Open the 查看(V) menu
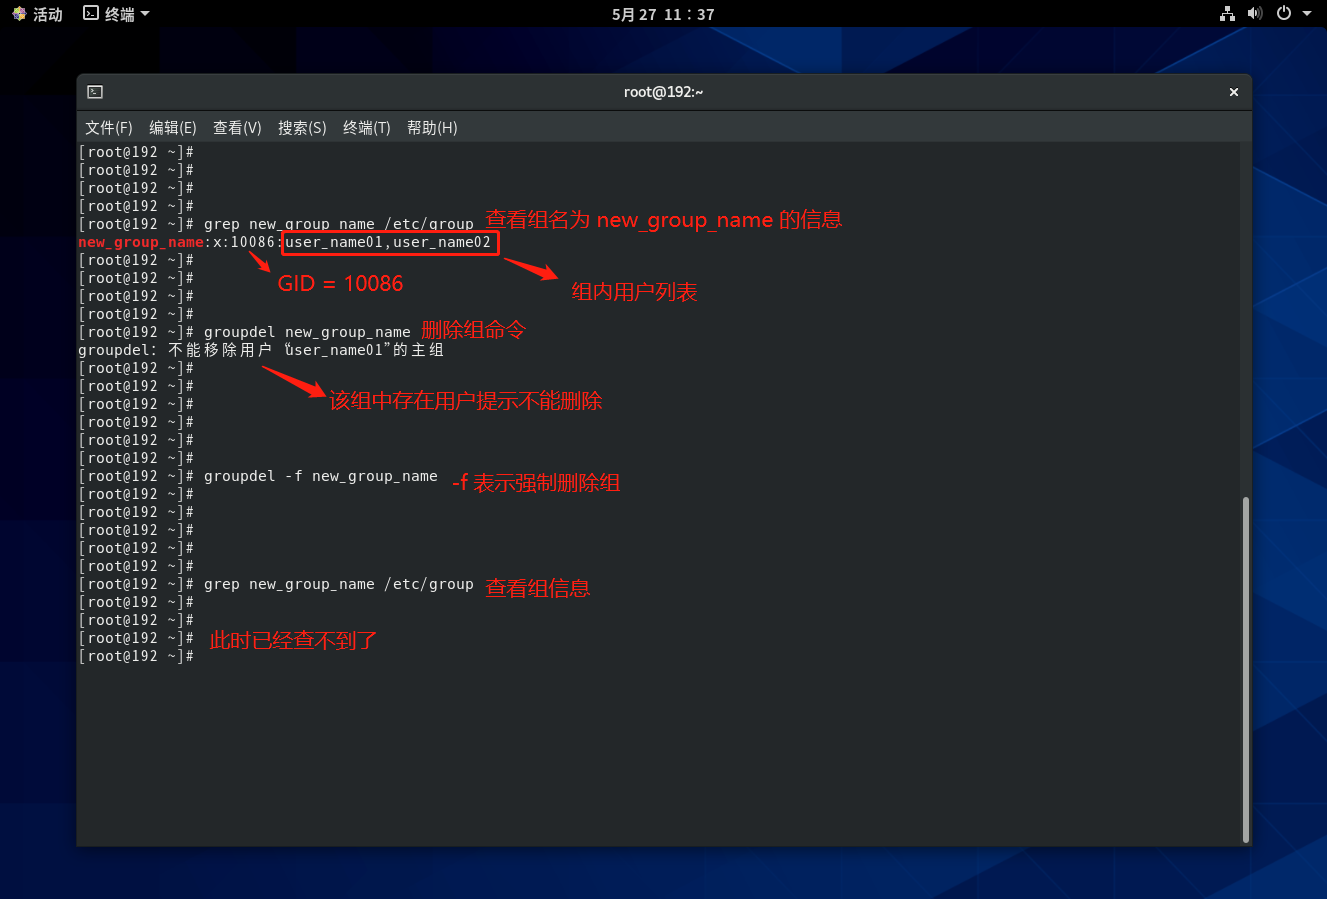 237,128
